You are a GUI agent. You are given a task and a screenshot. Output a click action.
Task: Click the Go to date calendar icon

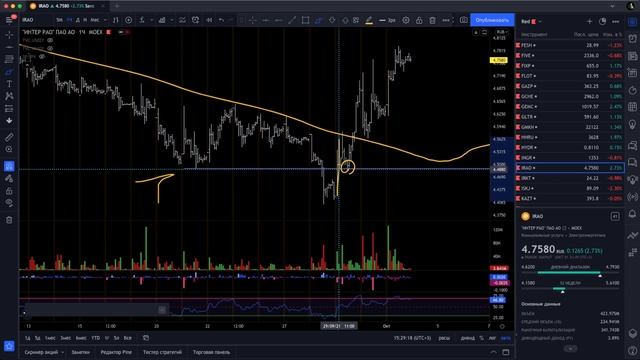[x=146, y=338]
